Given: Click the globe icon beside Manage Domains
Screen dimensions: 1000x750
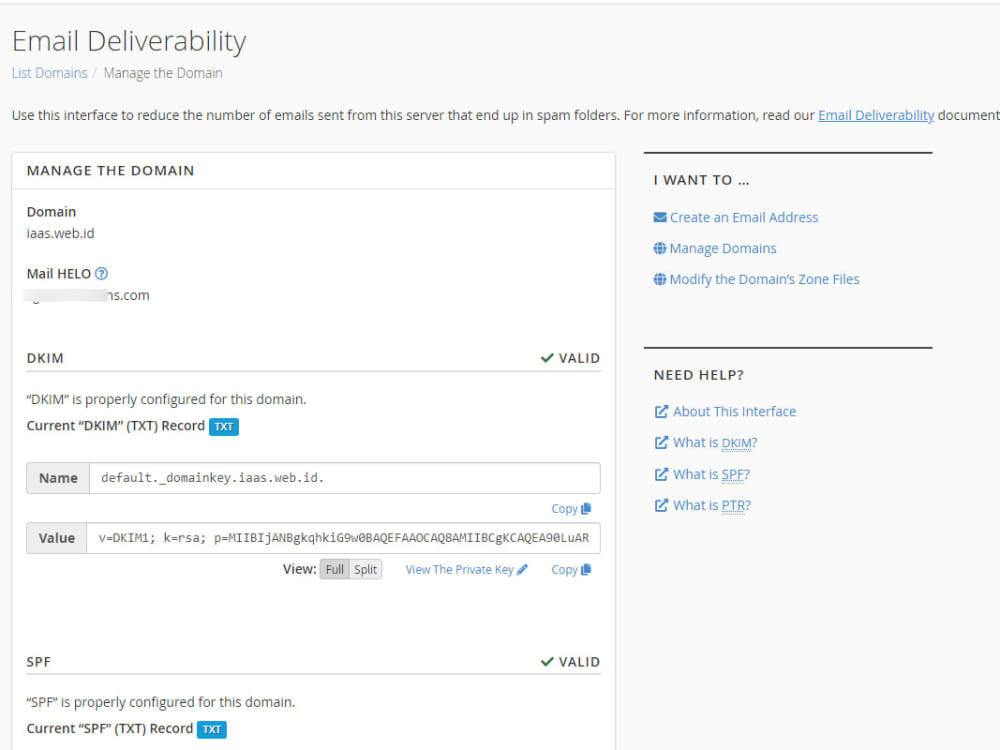Looking at the screenshot, I should tap(659, 248).
